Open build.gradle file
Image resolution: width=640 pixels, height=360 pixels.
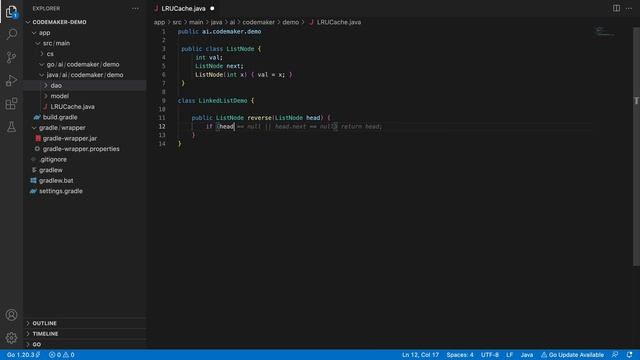click(60, 117)
